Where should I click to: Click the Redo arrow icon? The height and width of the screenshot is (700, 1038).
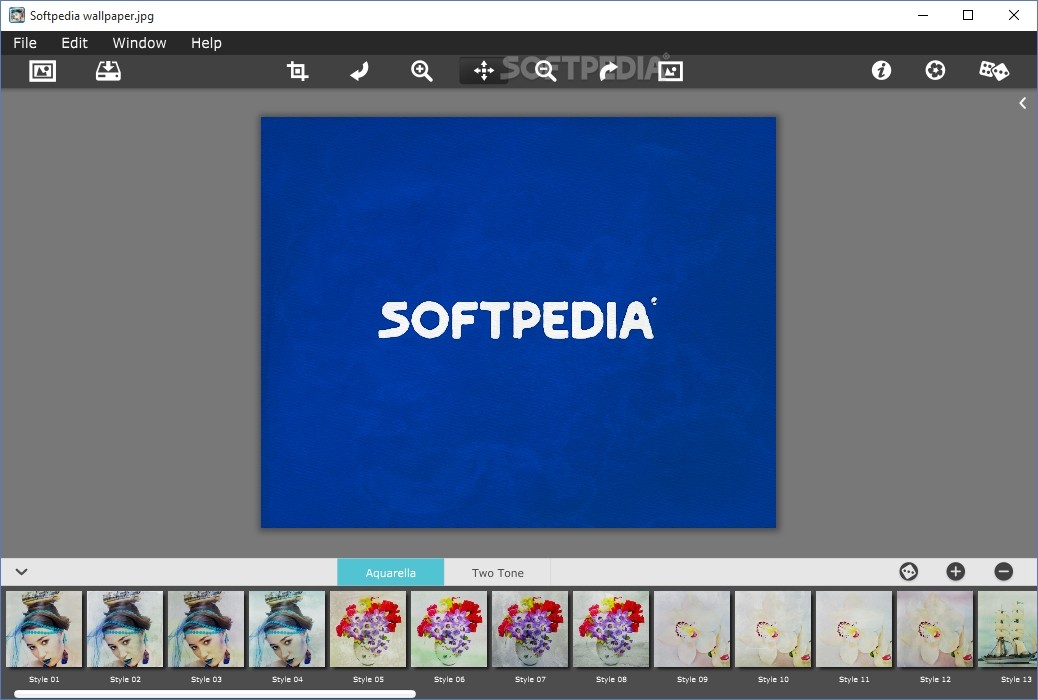tap(608, 71)
